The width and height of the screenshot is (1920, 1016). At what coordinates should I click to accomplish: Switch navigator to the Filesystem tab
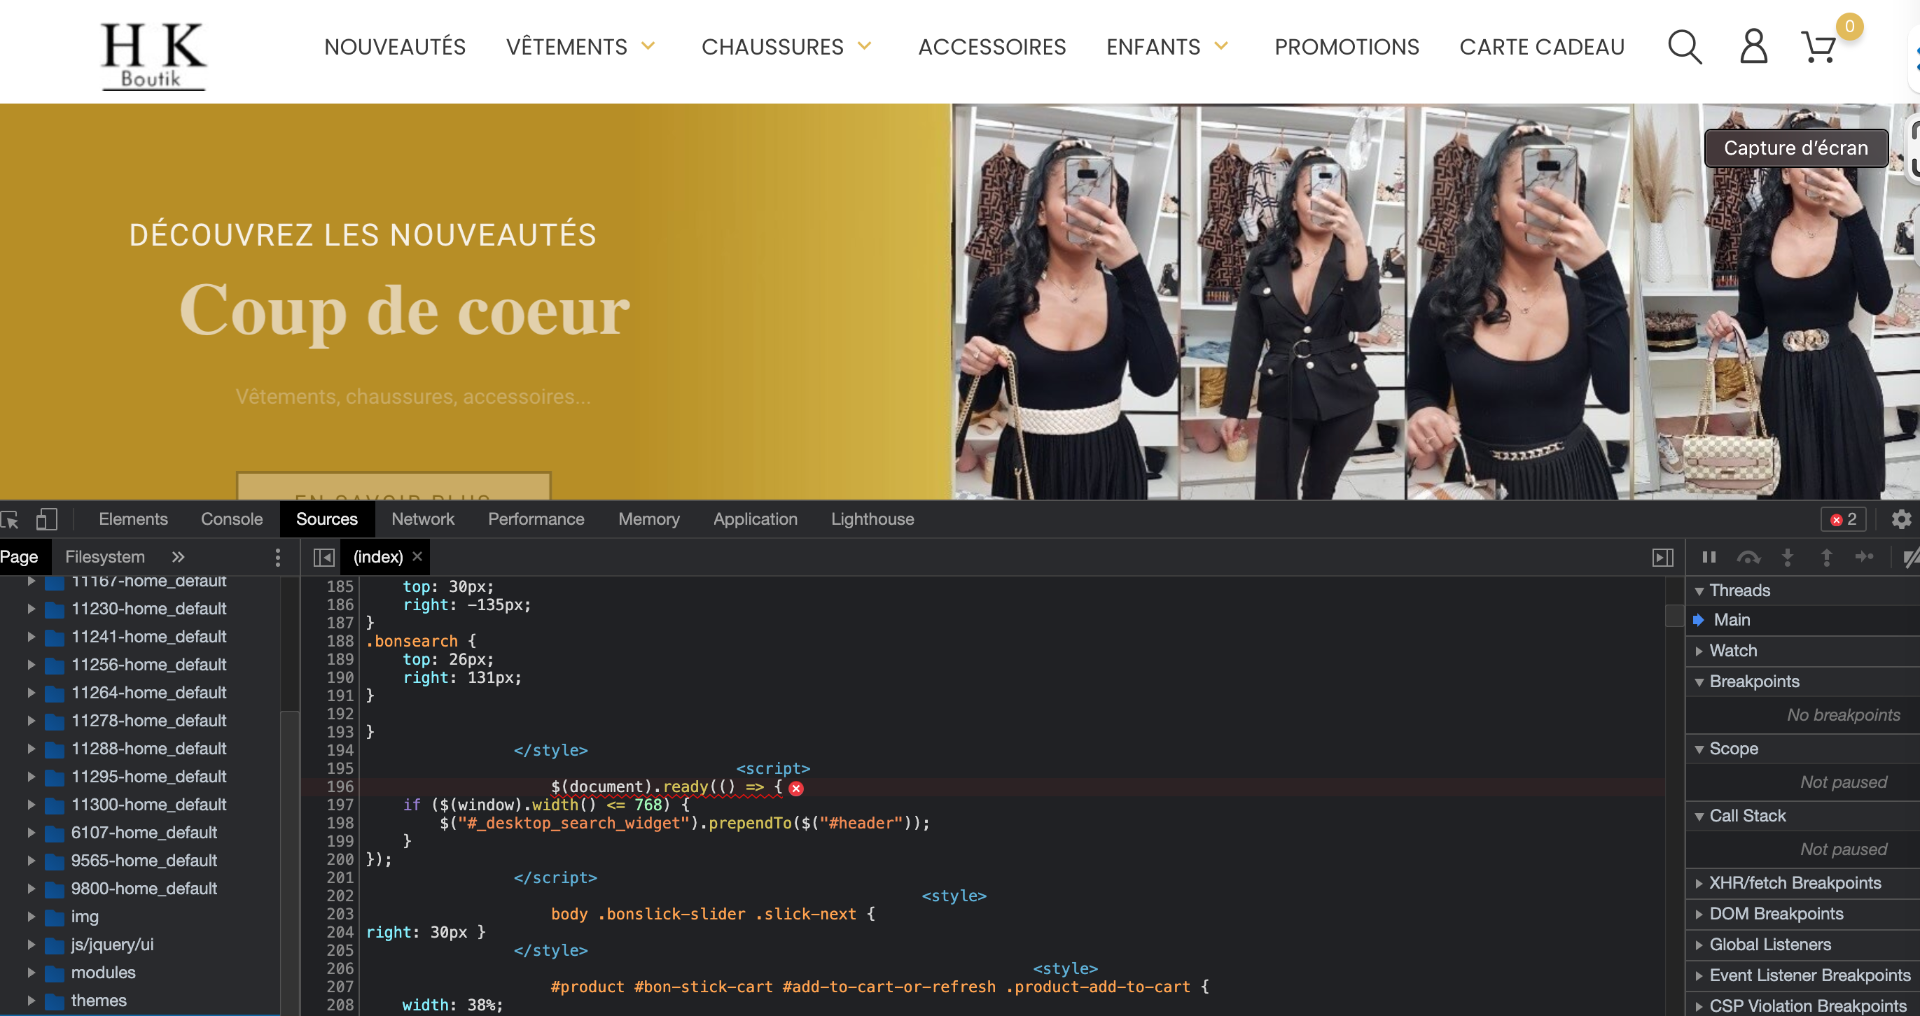[105, 557]
